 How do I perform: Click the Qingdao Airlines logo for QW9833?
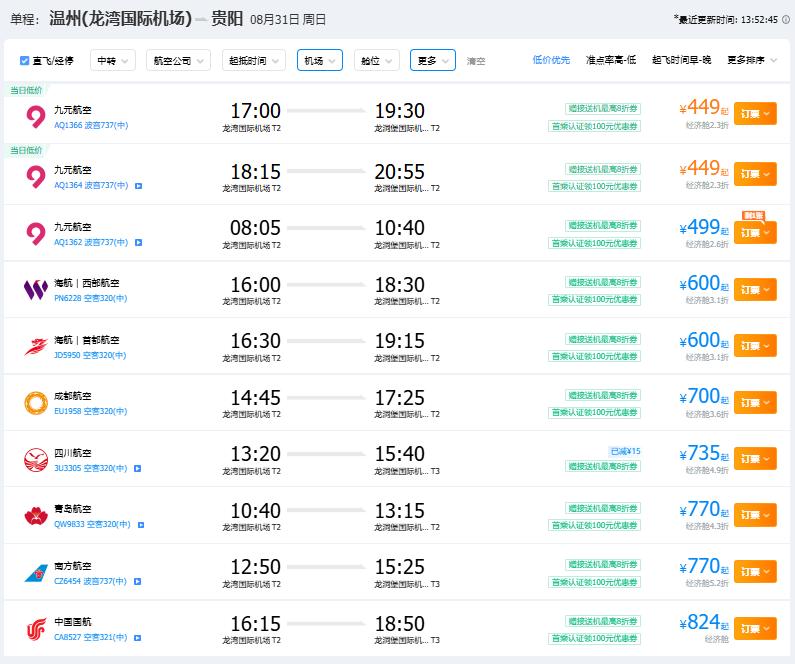tap(35, 516)
